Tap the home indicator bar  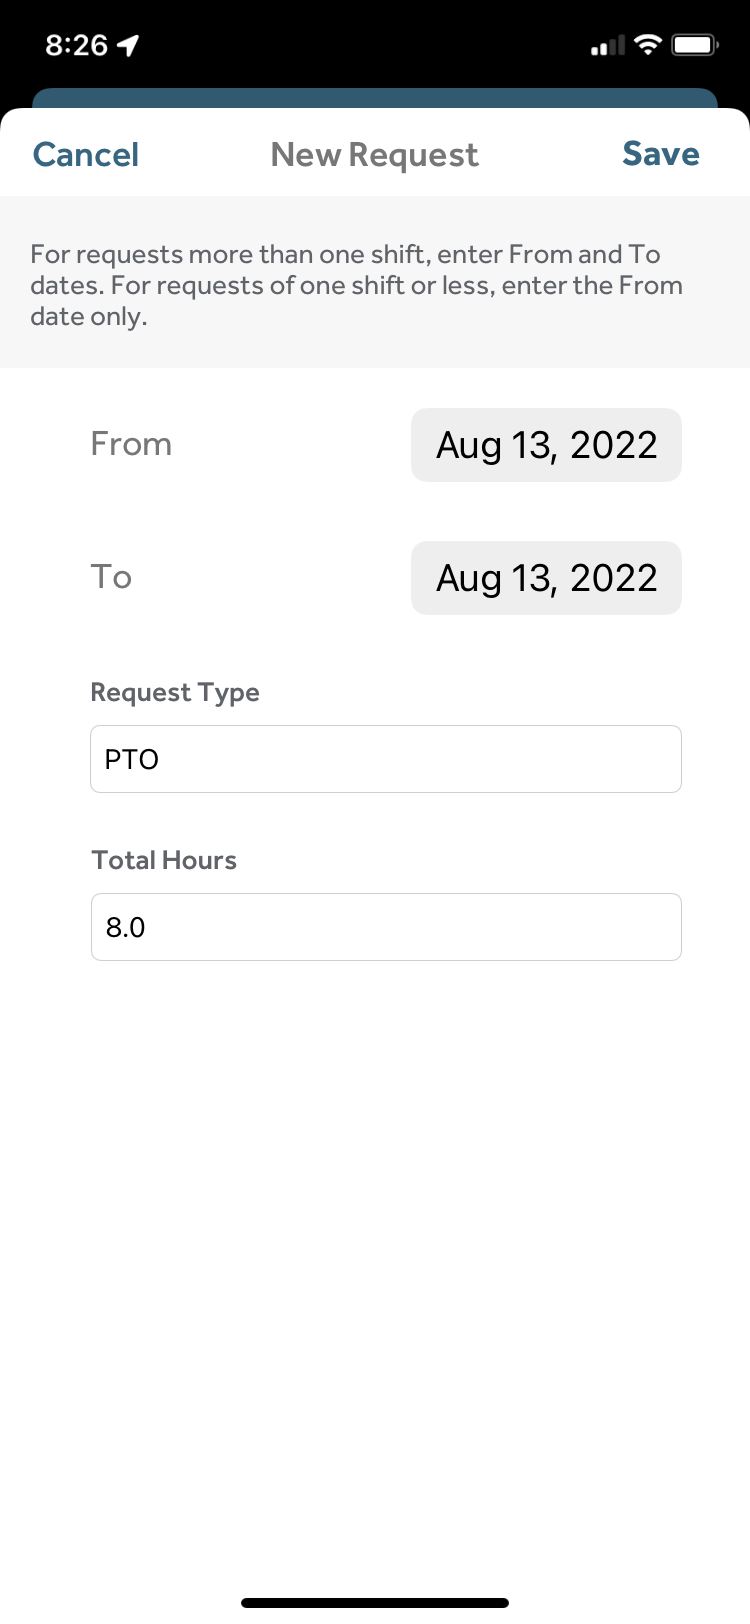(x=375, y=1603)
